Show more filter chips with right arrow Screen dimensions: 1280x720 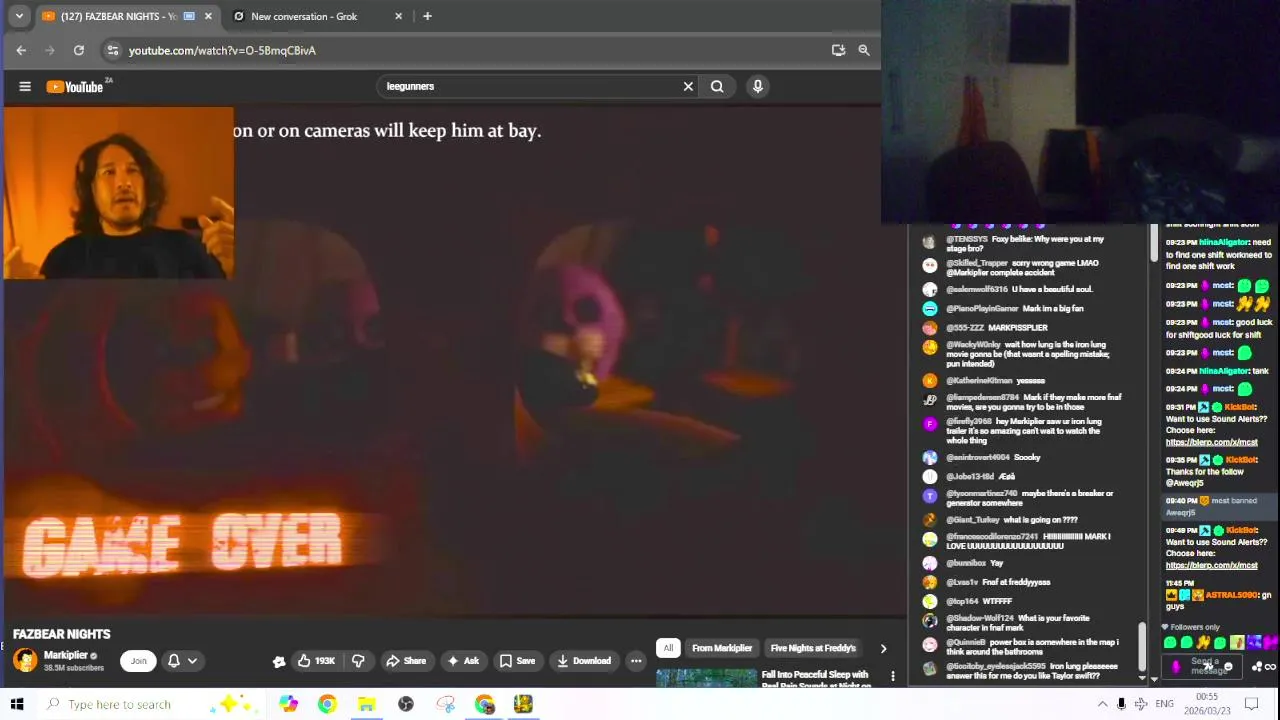tap(883, 648)
